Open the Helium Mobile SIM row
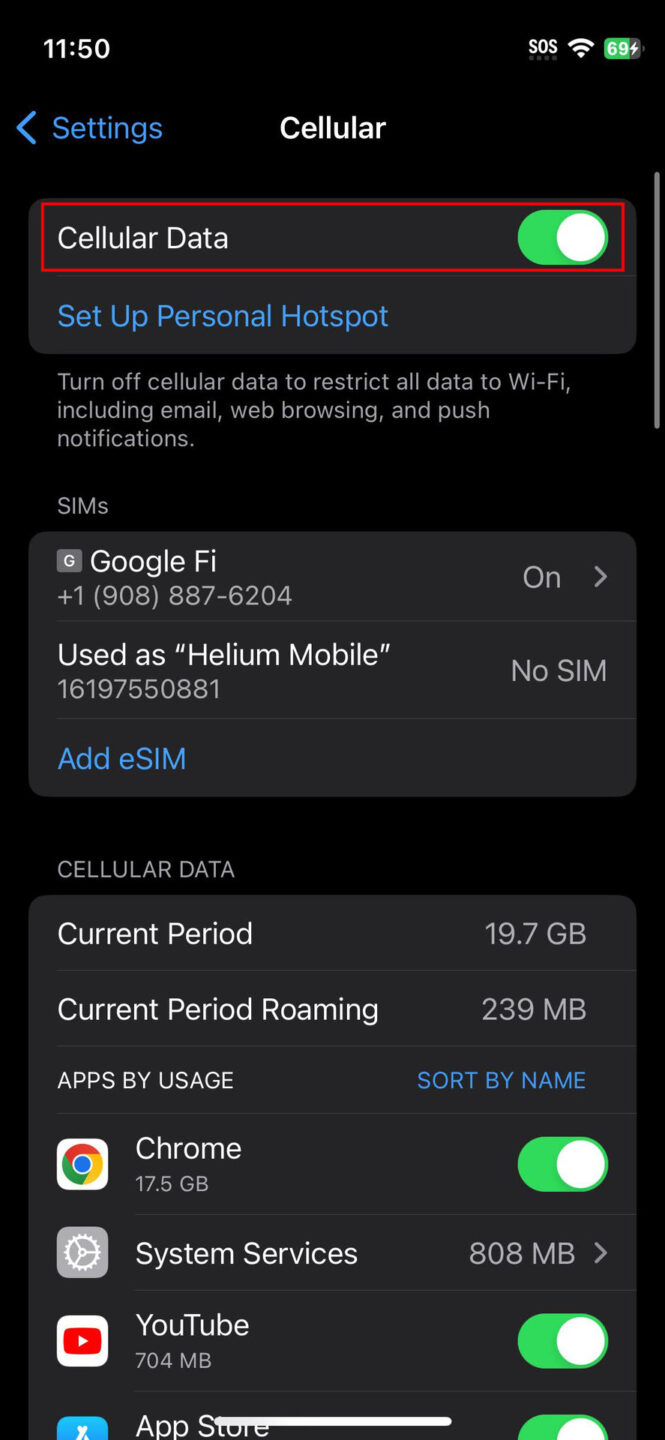 tap(332, 670)
